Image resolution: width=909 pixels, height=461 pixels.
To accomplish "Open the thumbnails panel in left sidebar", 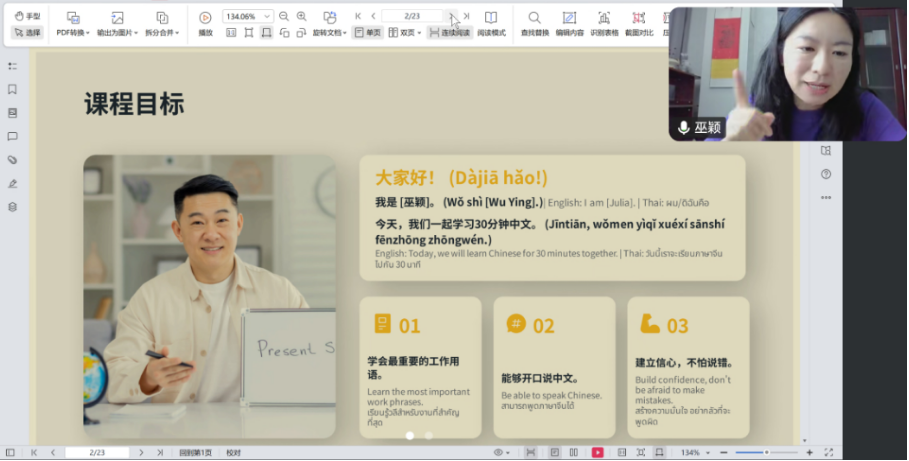I will pyautogui.click(x=13, y=113).
